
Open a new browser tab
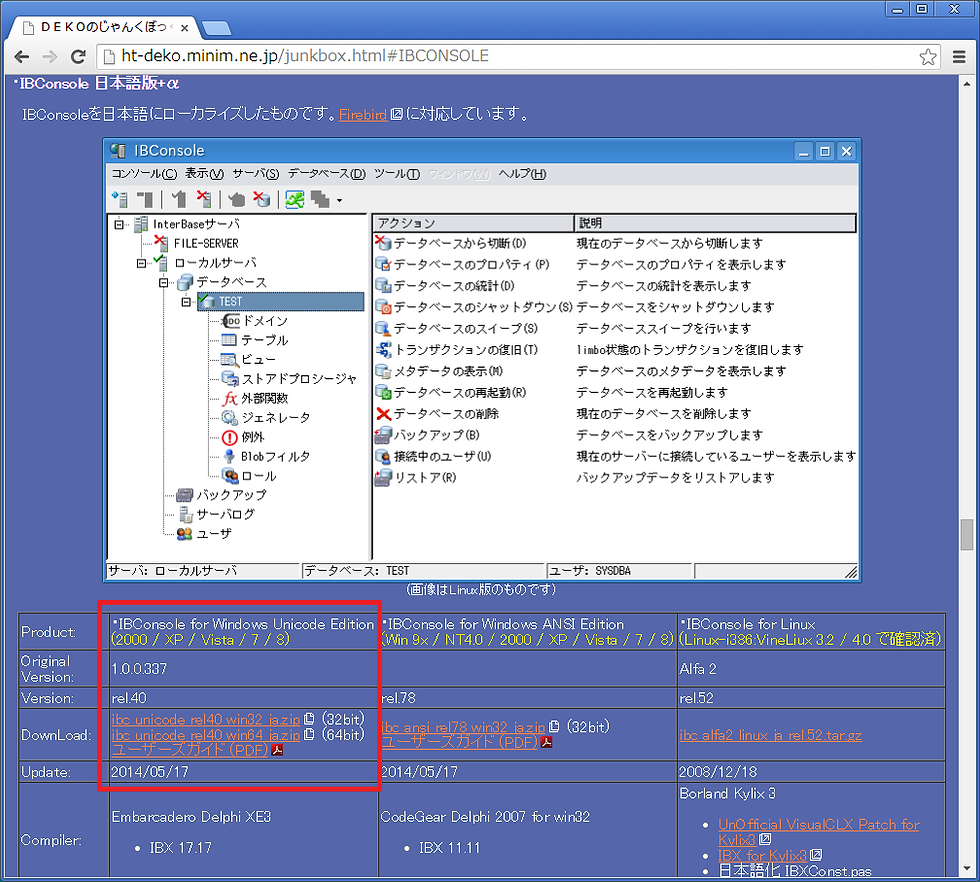[216, 28]
